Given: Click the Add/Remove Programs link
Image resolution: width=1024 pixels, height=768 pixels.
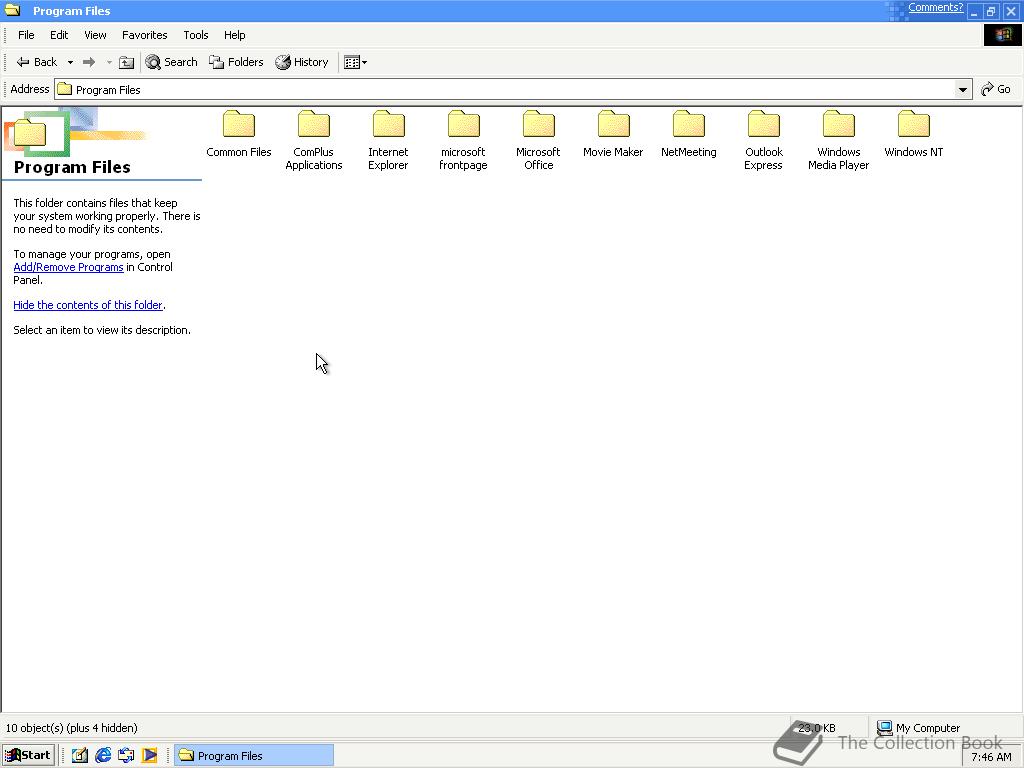Looking at the screenshot, I should 69,267.
